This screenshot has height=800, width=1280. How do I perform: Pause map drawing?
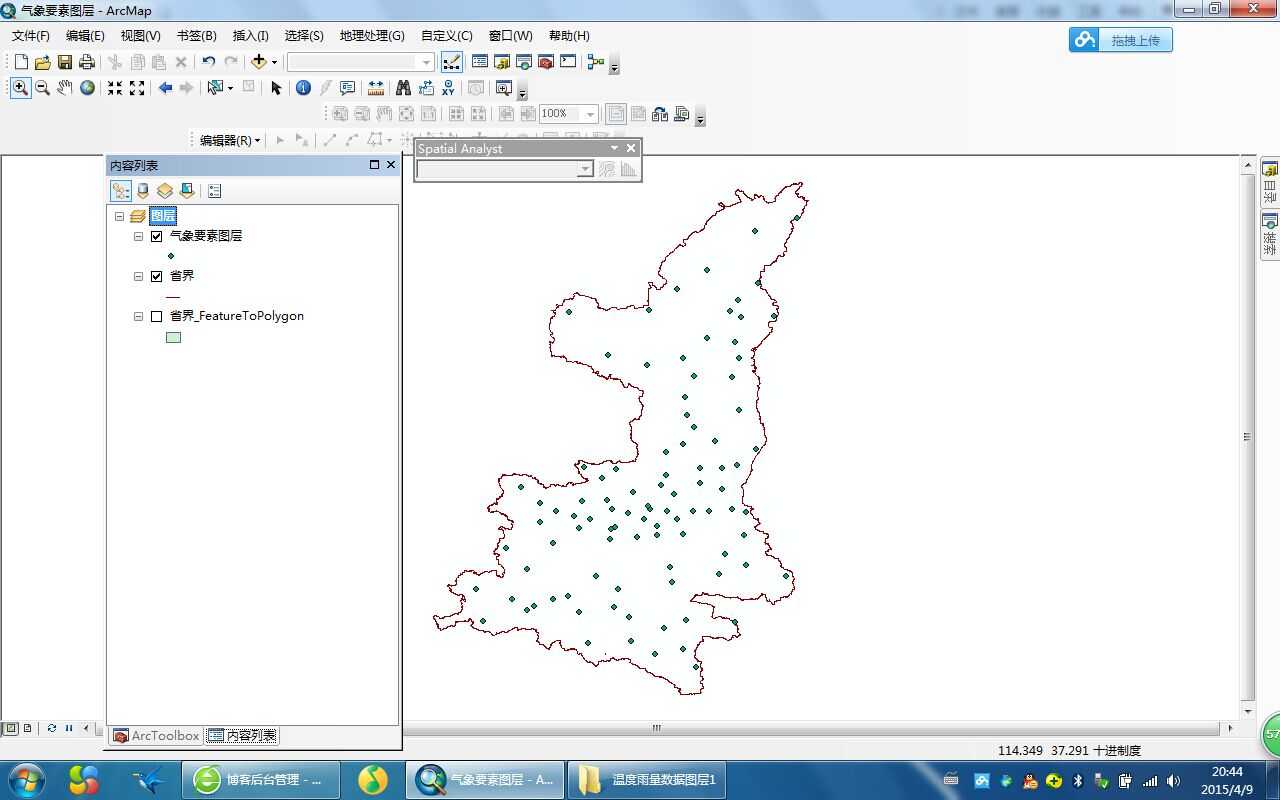point(69,728)
